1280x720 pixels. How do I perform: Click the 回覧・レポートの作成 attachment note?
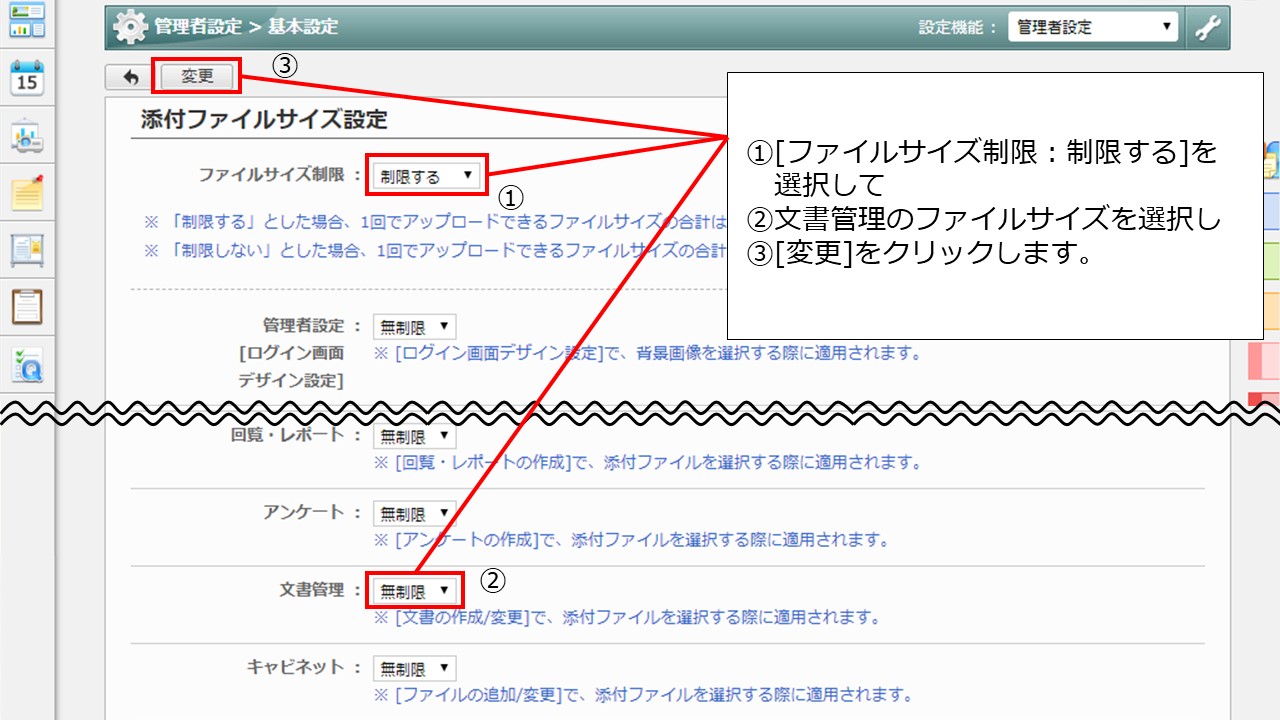pos(647,463)
